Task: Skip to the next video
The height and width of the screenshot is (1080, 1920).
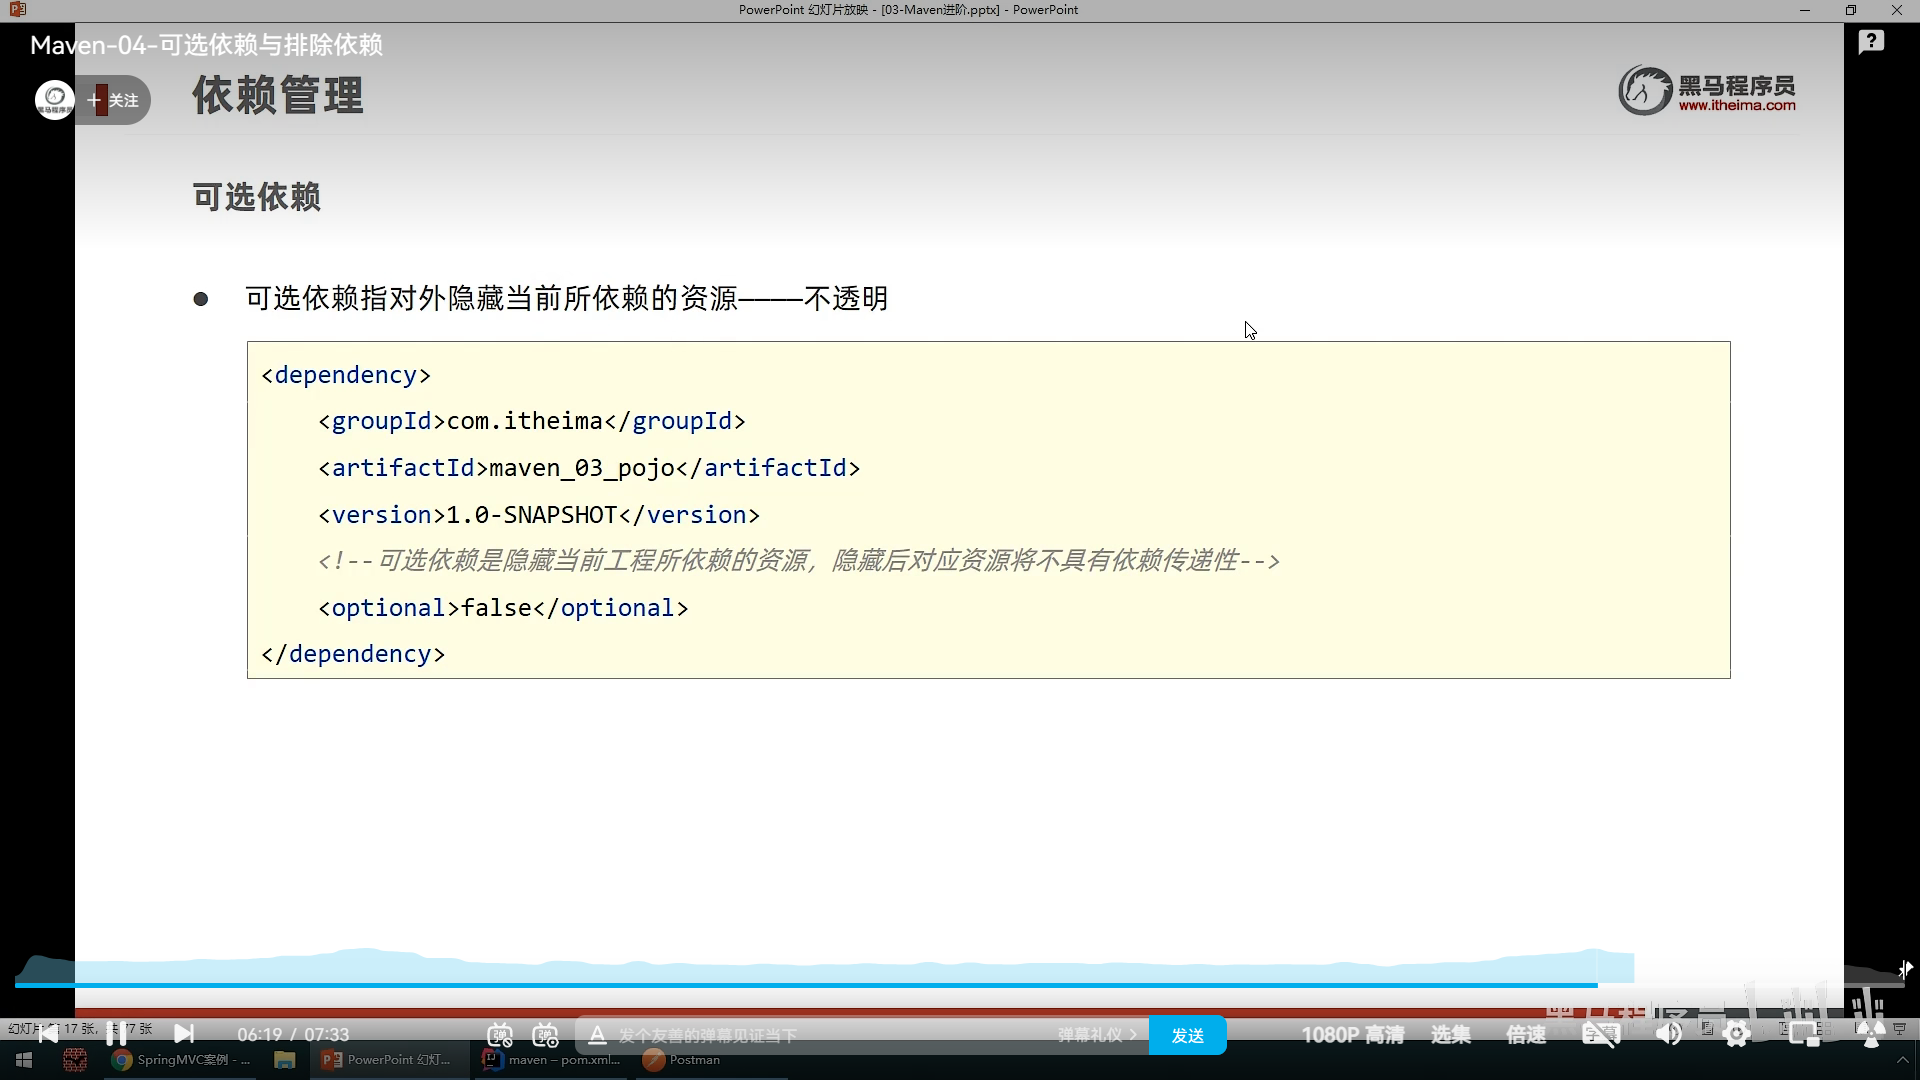Action: pos(184,1034)
